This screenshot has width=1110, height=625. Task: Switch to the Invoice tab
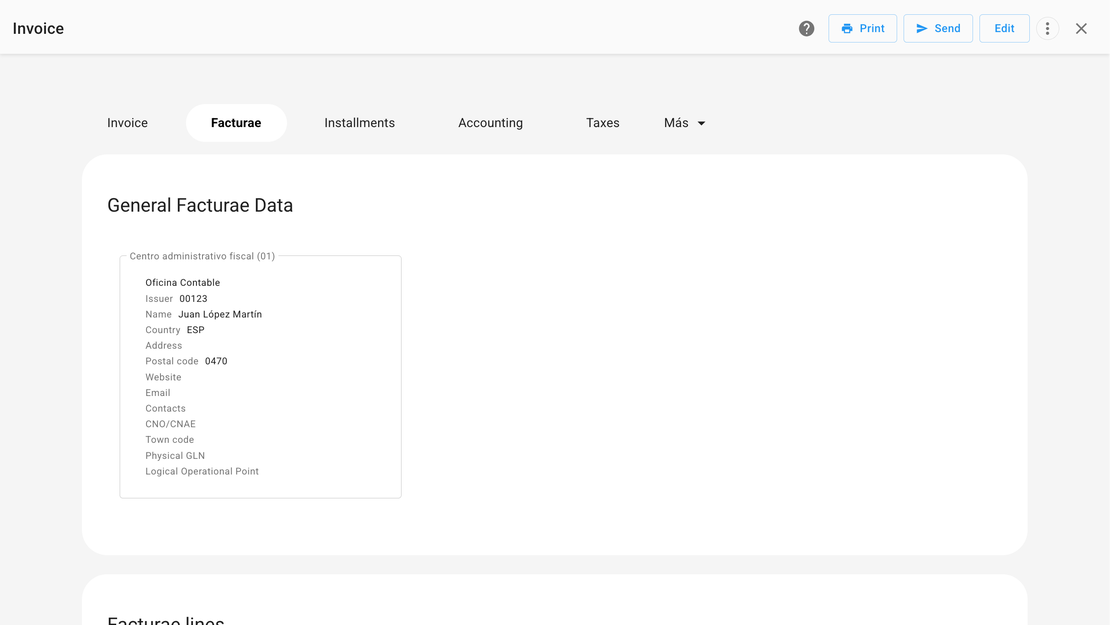tap(127, 123)
